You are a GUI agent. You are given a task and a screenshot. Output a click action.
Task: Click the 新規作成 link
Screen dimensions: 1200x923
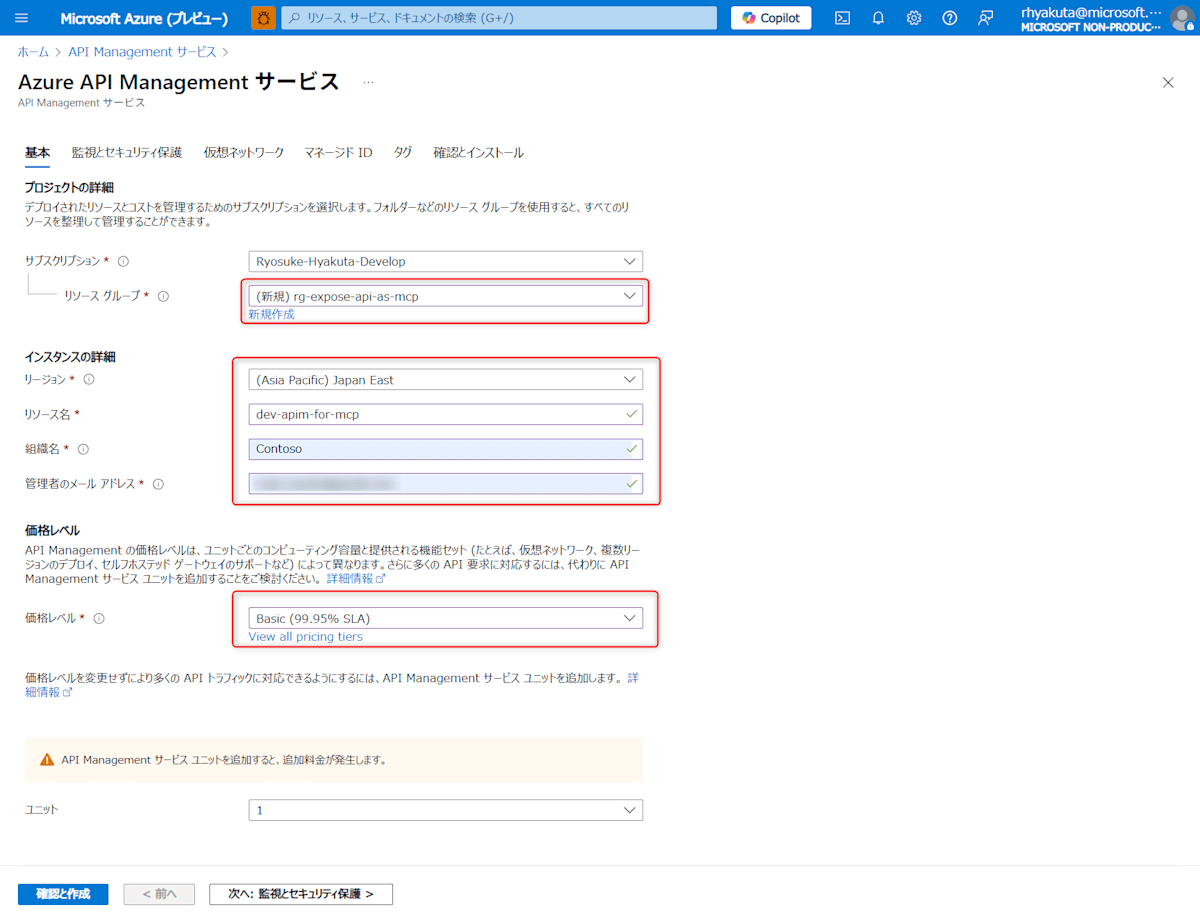pos(272,314)
